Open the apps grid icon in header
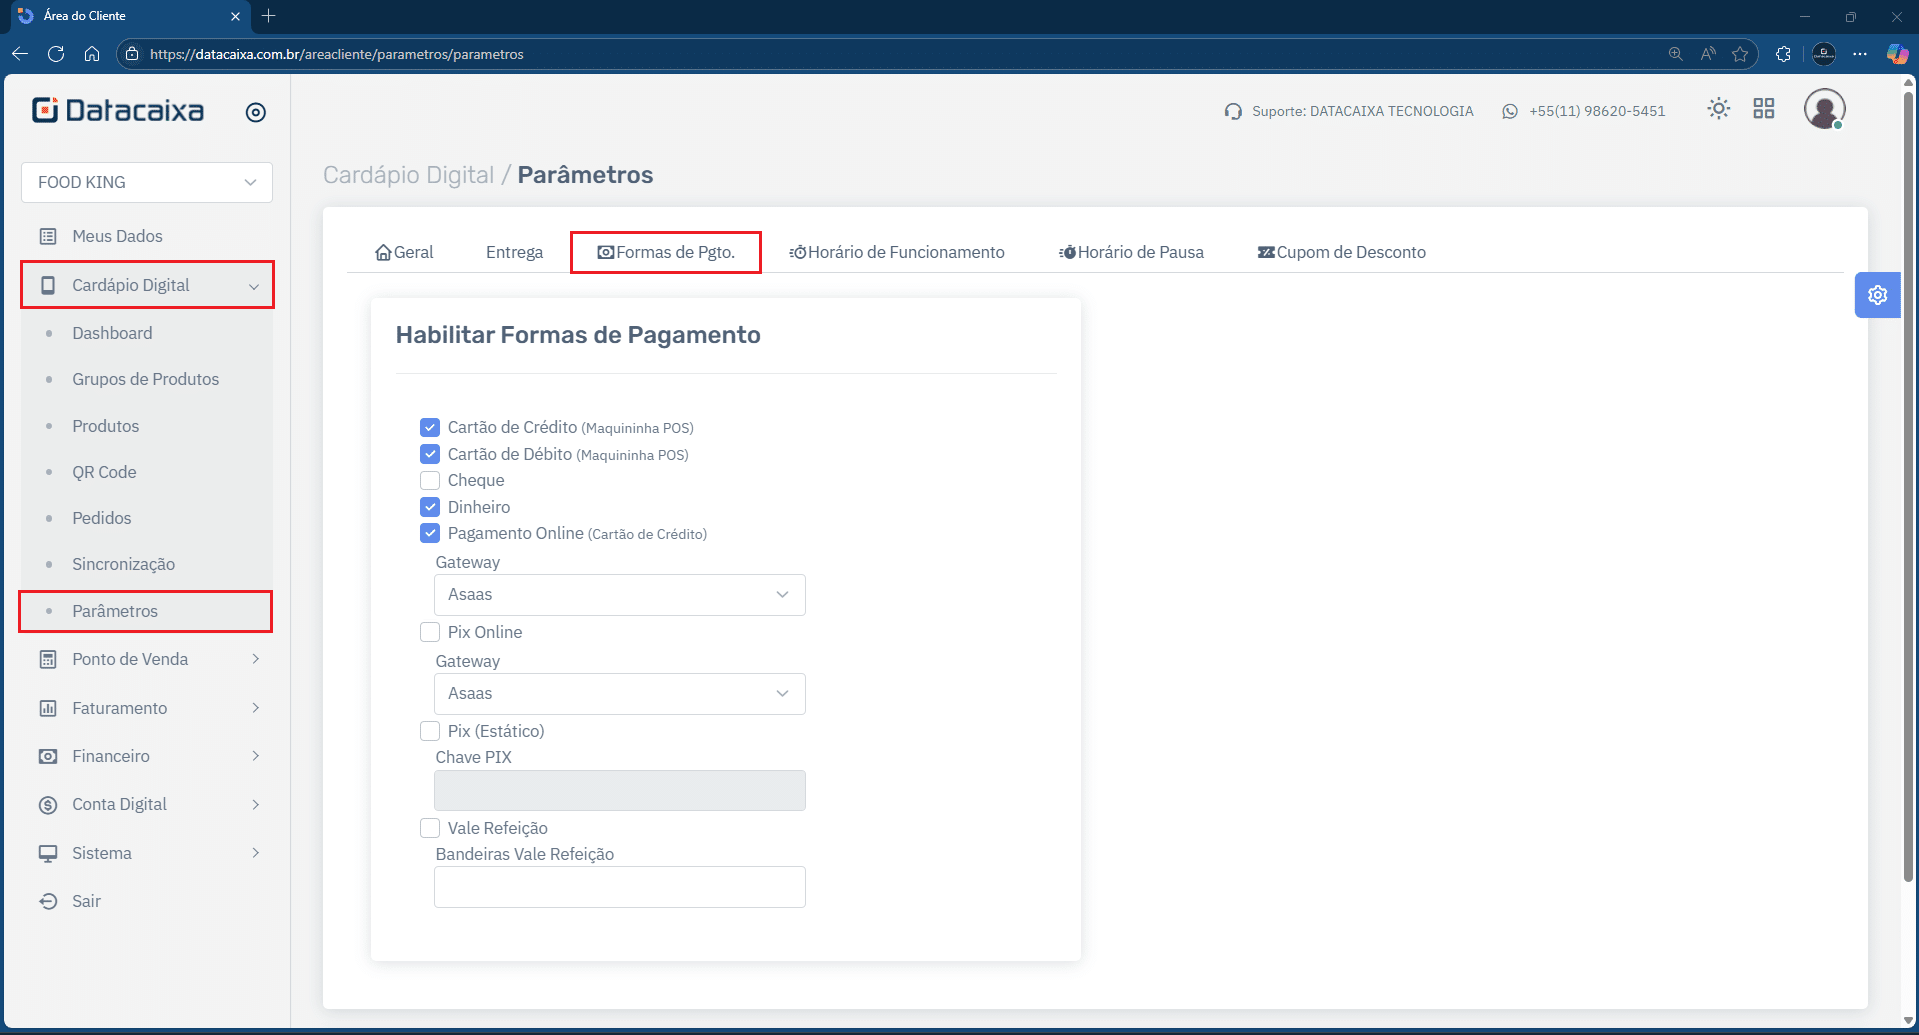1919x1035 pixels. point(1763,109)
